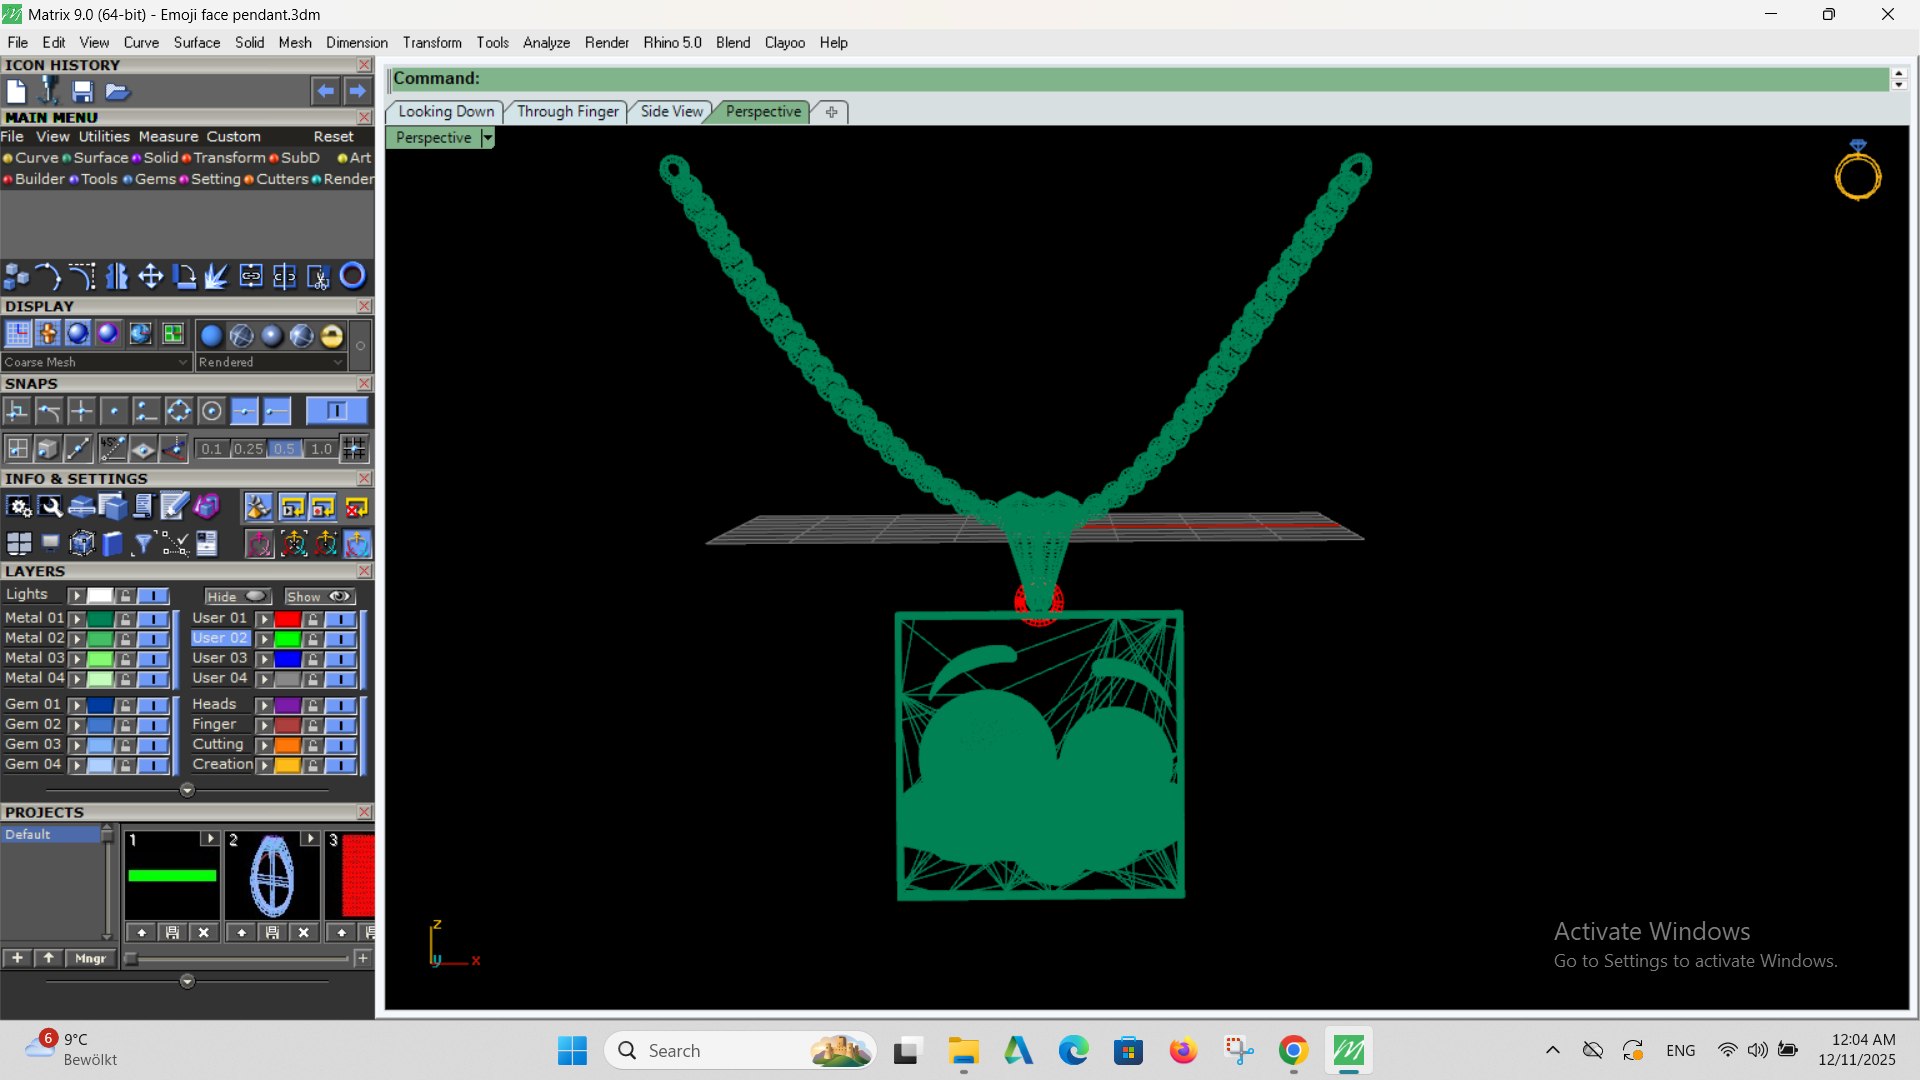The image size is (1920, 1080).
Task: Click Reset in the Main Menu
Action: click(x=333, y=136)
